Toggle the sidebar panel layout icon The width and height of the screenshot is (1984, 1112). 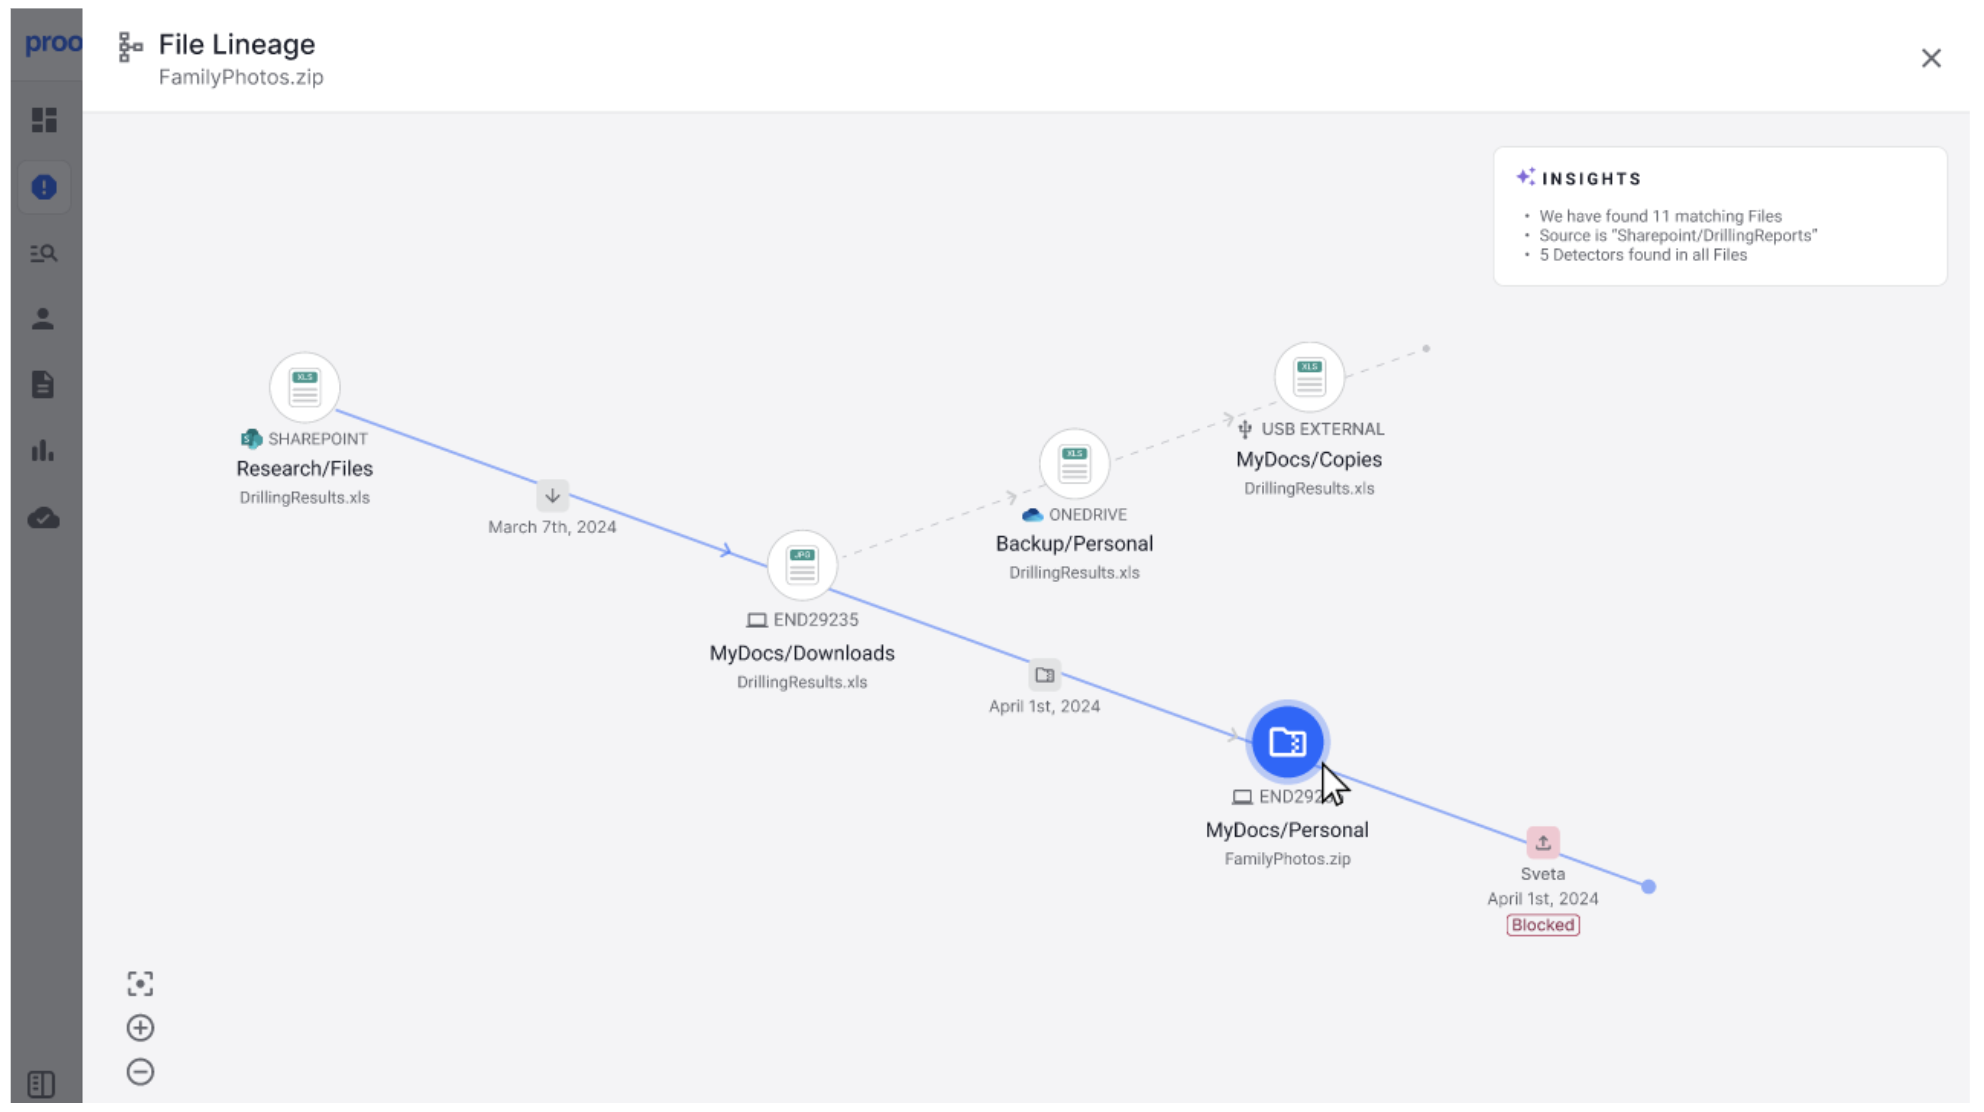42,1084
